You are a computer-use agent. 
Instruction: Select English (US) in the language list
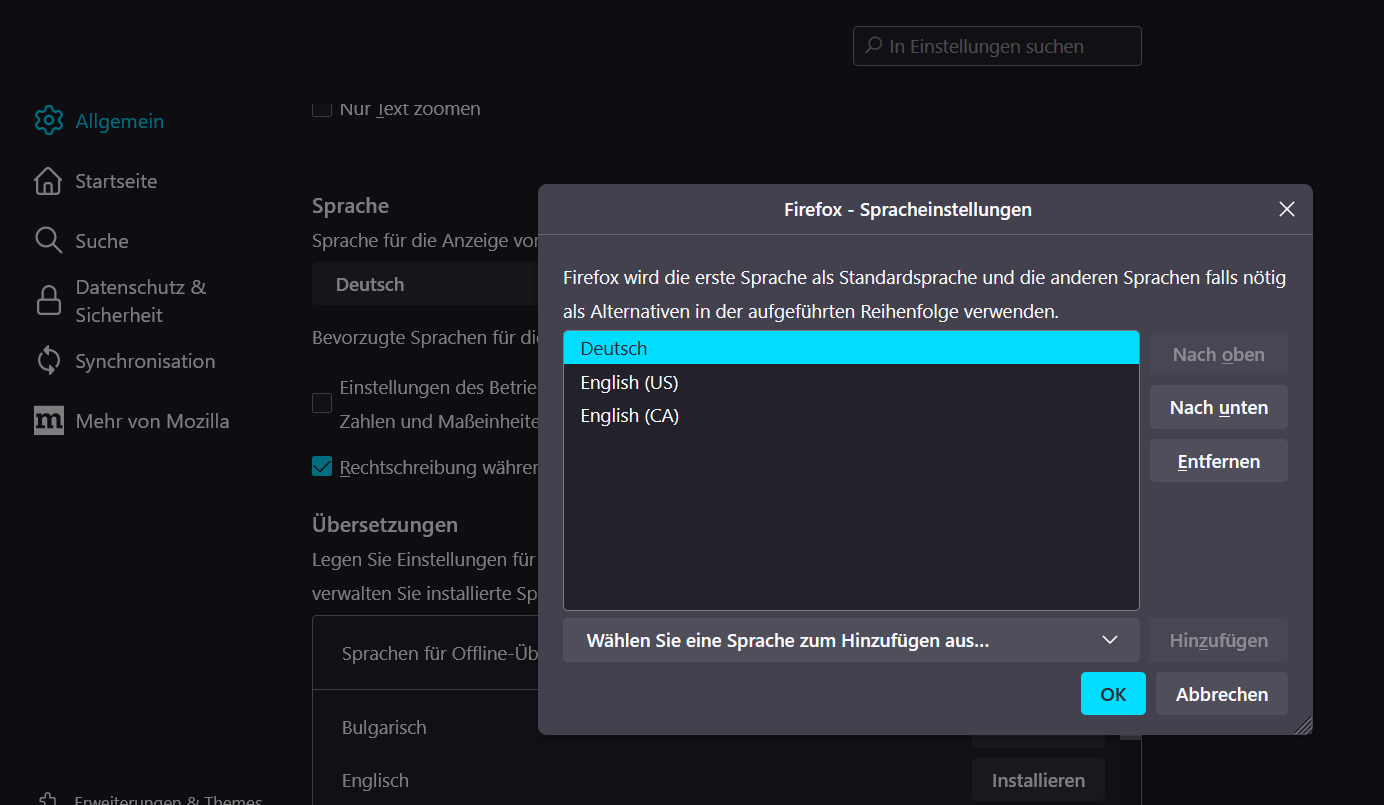coord(851,382)
